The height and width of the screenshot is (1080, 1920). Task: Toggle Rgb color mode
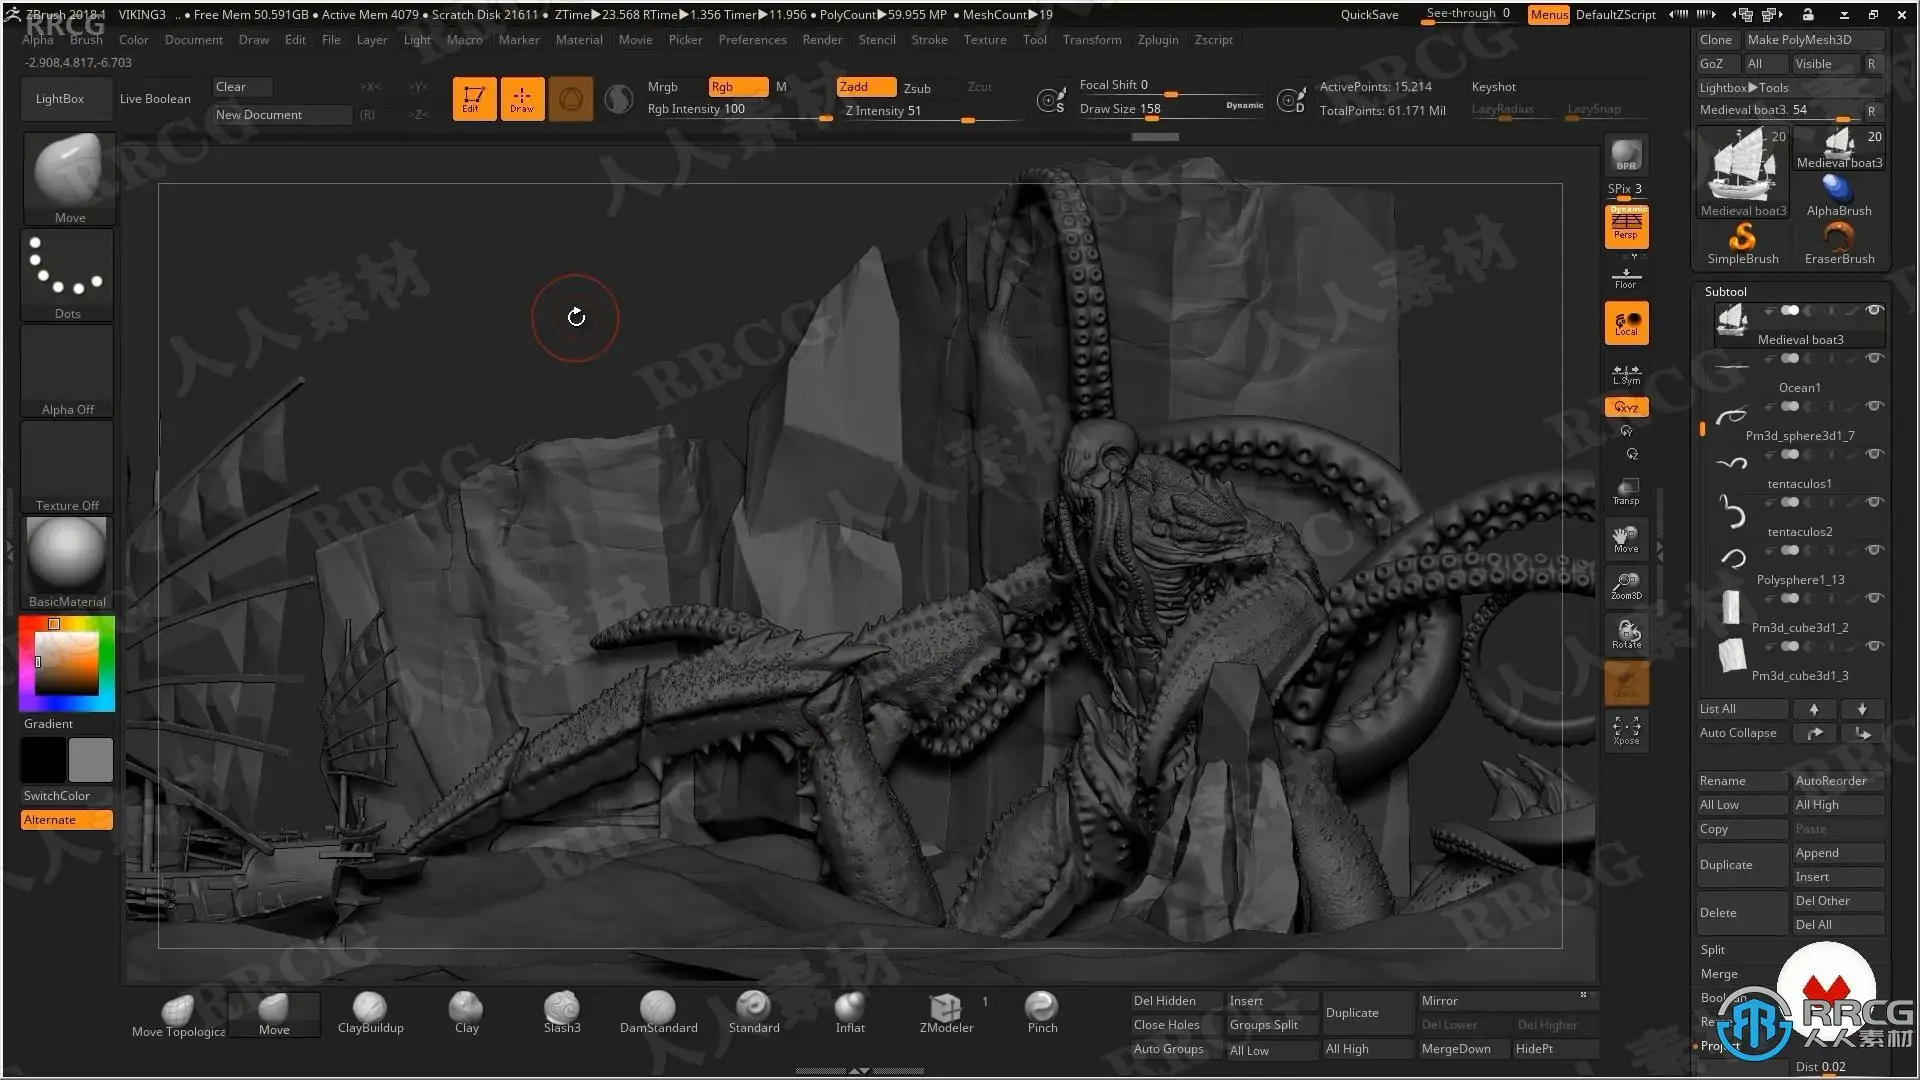[x=738, y=87]
